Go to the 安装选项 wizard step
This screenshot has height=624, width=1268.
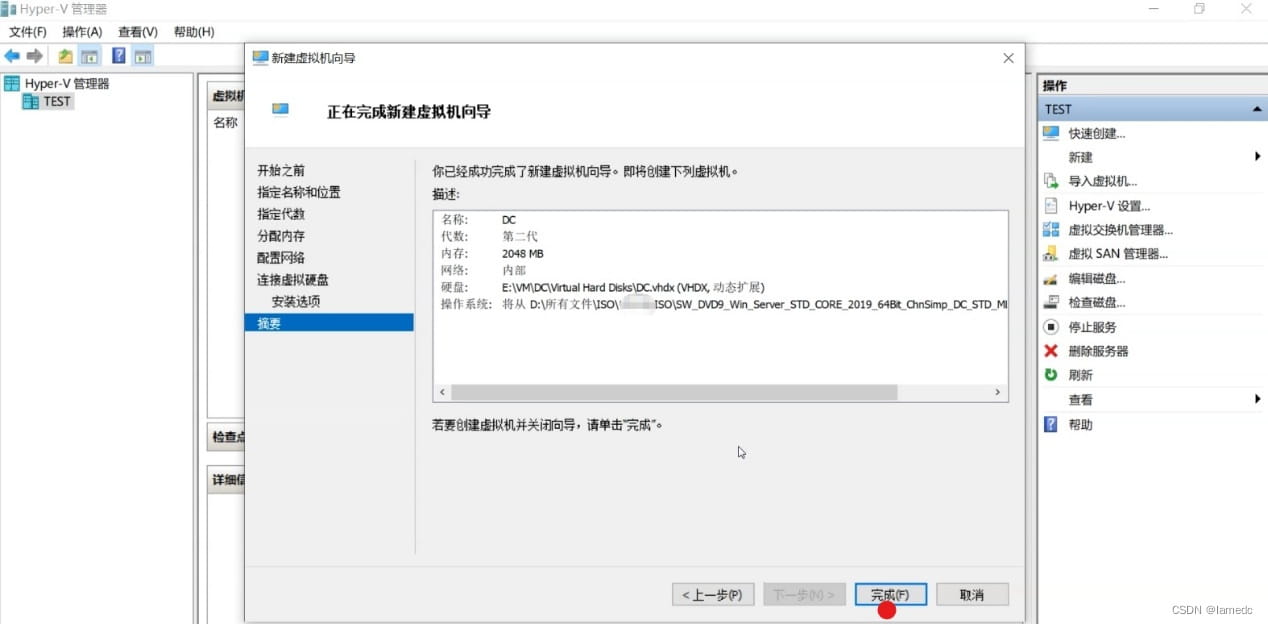click(x=296, y=301)
